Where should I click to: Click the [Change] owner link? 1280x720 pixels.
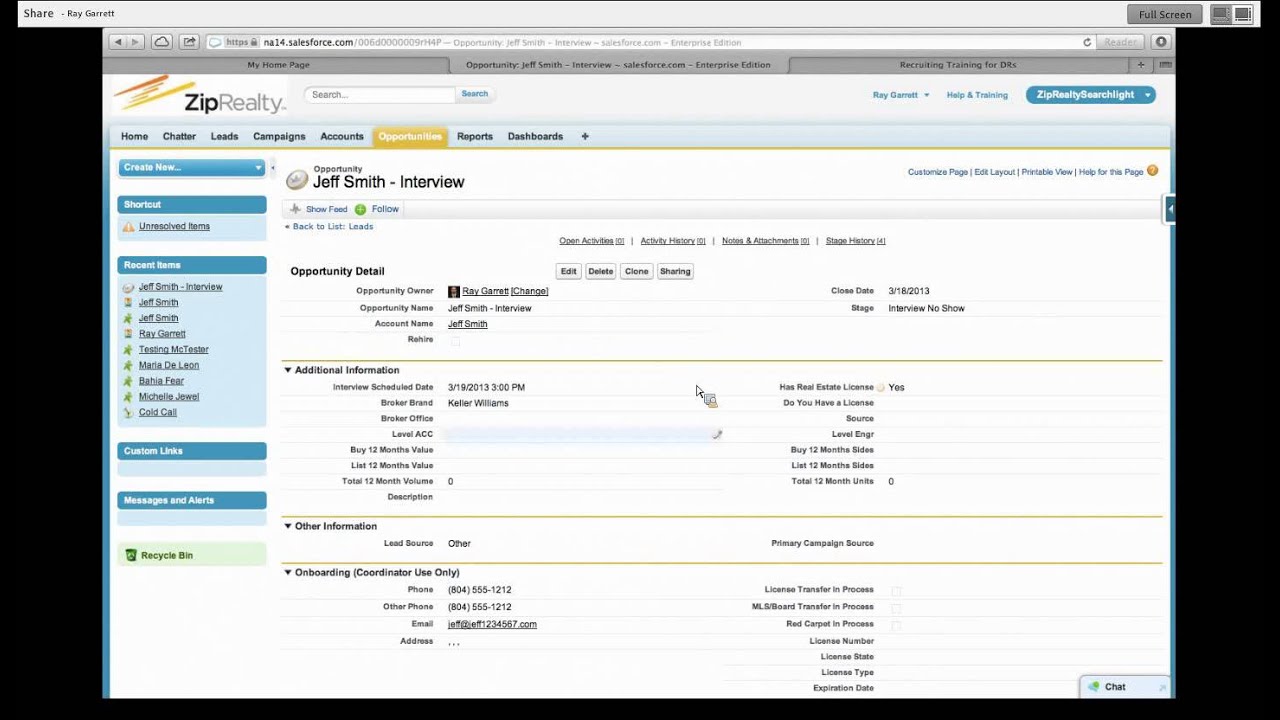(x=529, y=291)
